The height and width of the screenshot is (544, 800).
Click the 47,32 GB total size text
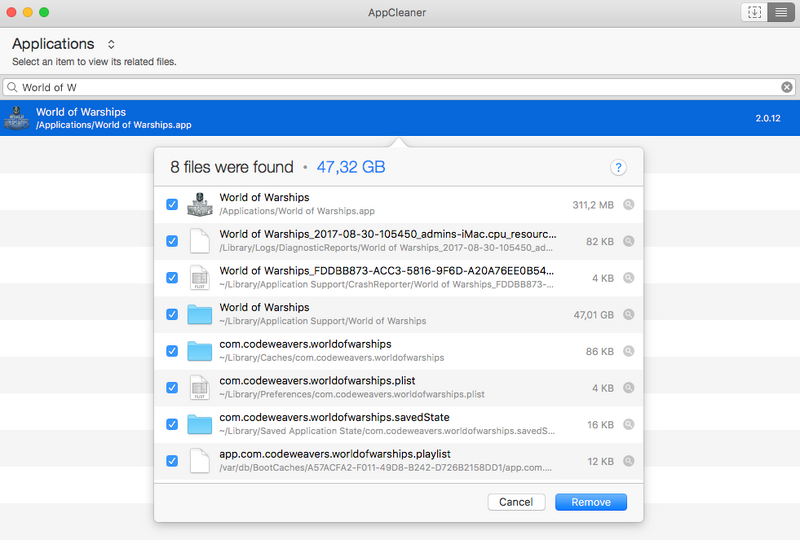click(x=351, y=167)
